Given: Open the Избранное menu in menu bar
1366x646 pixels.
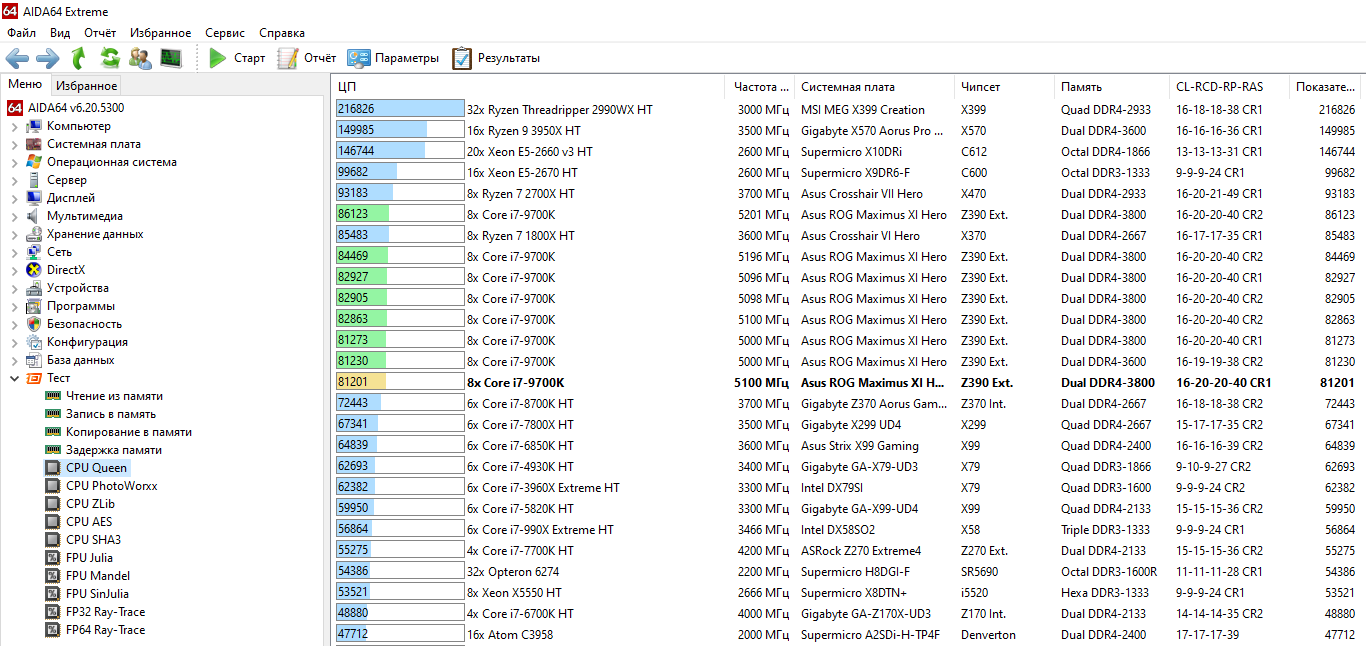Looking at the screenshot, I should [x=161, y=33].
